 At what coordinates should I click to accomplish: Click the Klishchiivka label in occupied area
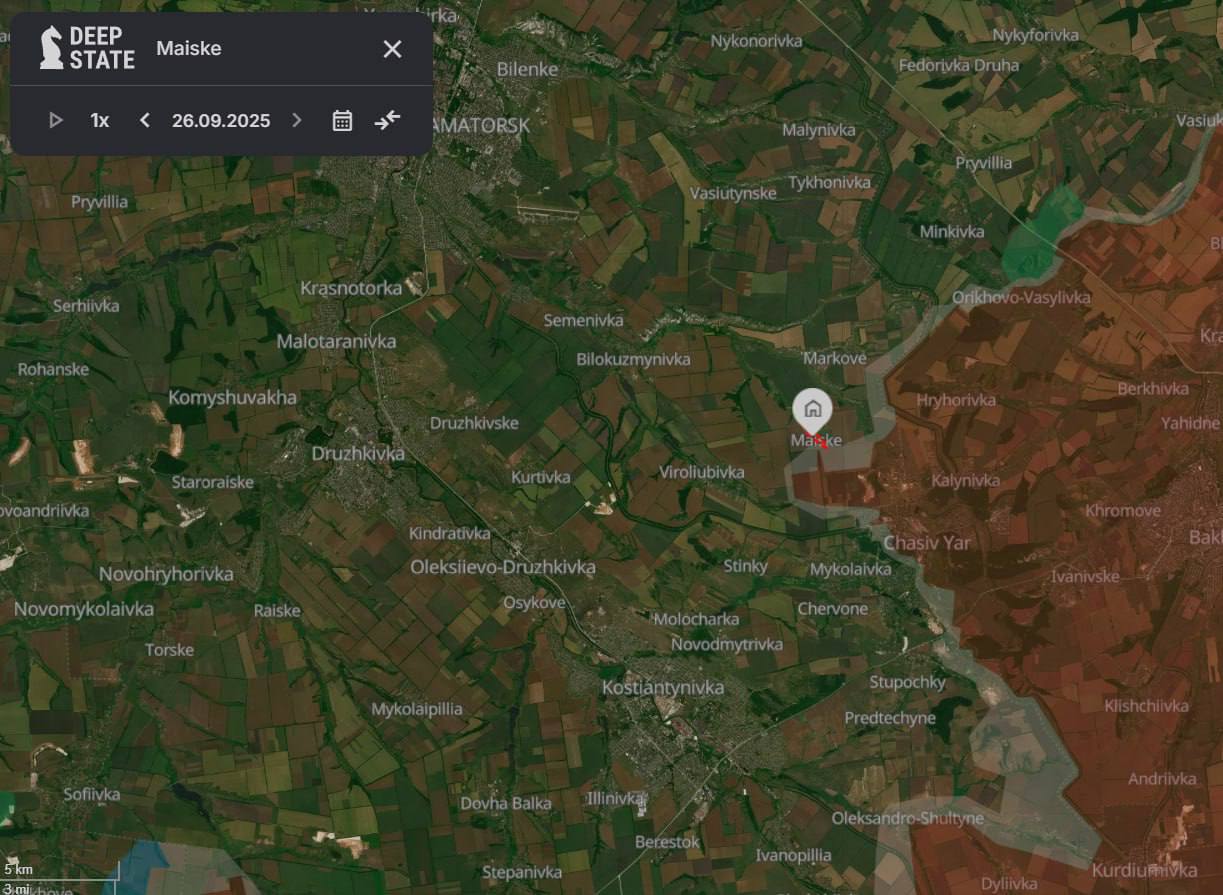pyautogui.click(x=1146, y=706)
